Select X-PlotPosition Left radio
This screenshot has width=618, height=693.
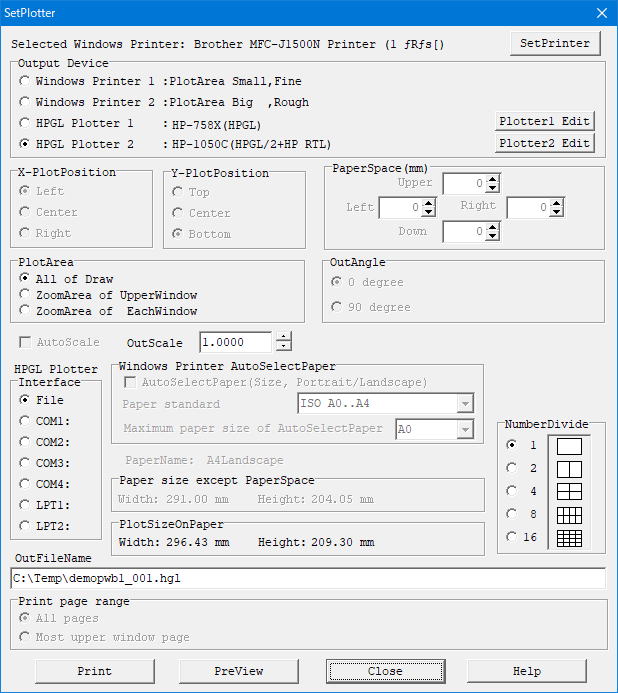click(x=25, y=191)
